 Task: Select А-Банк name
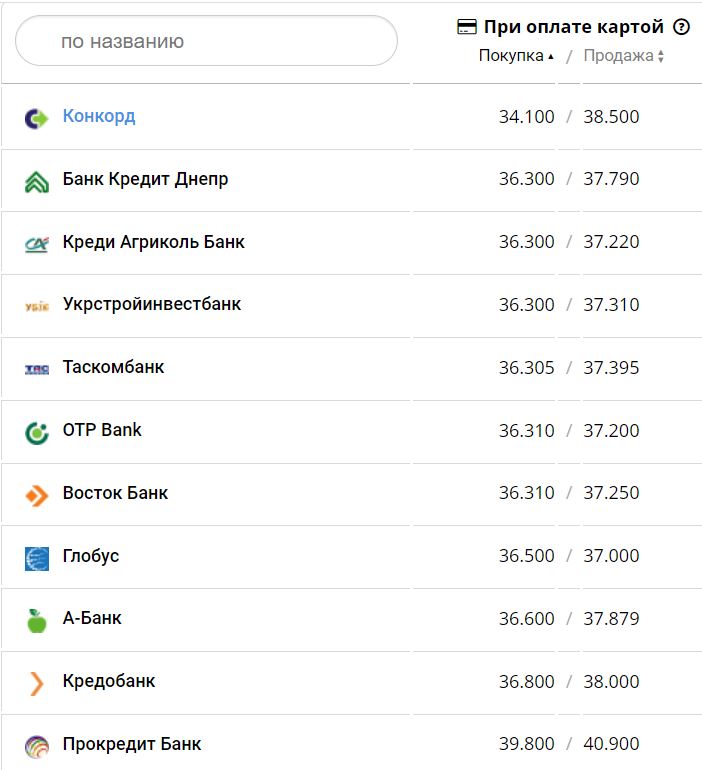[92, 618]
